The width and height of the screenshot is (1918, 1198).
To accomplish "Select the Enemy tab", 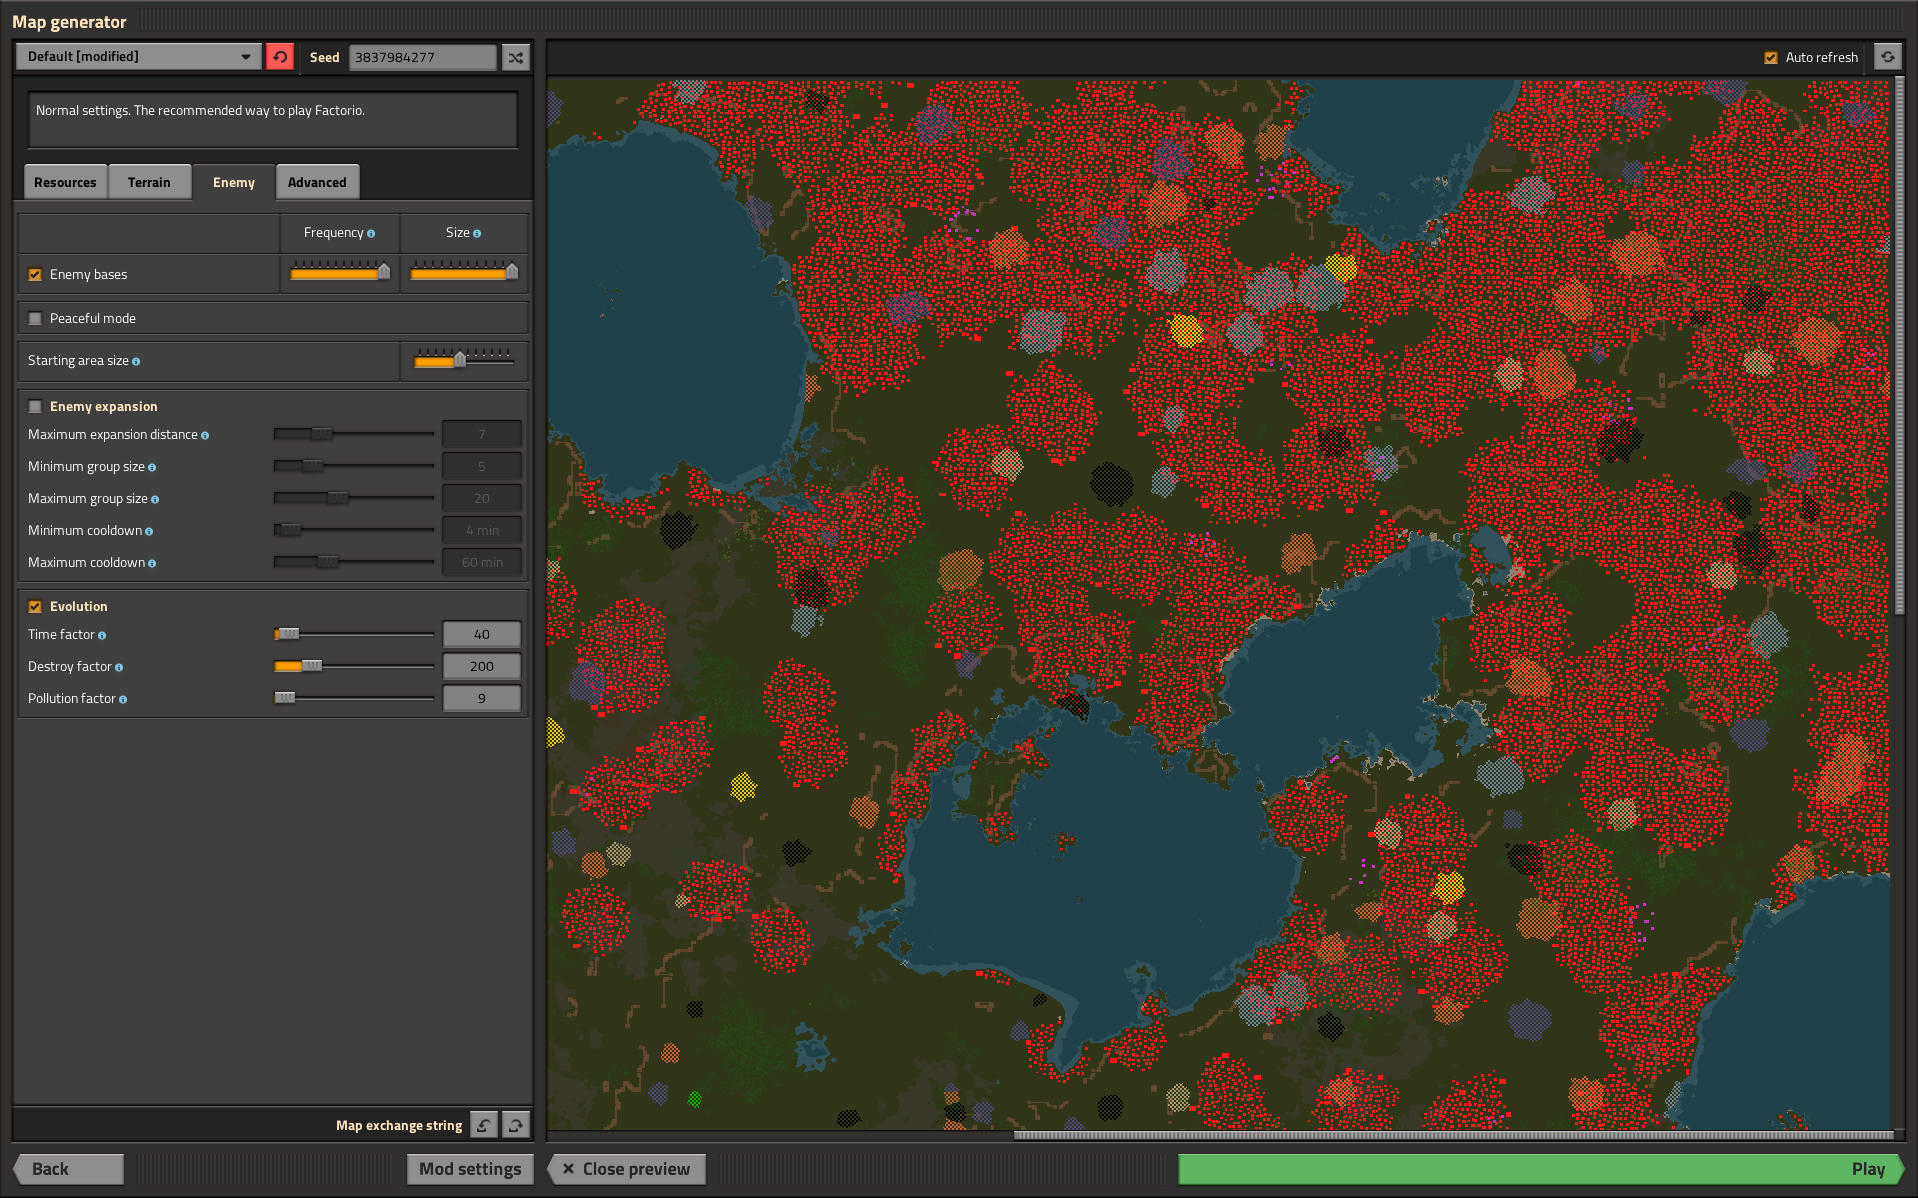I will pyautogui.click(x=234, y=182).
